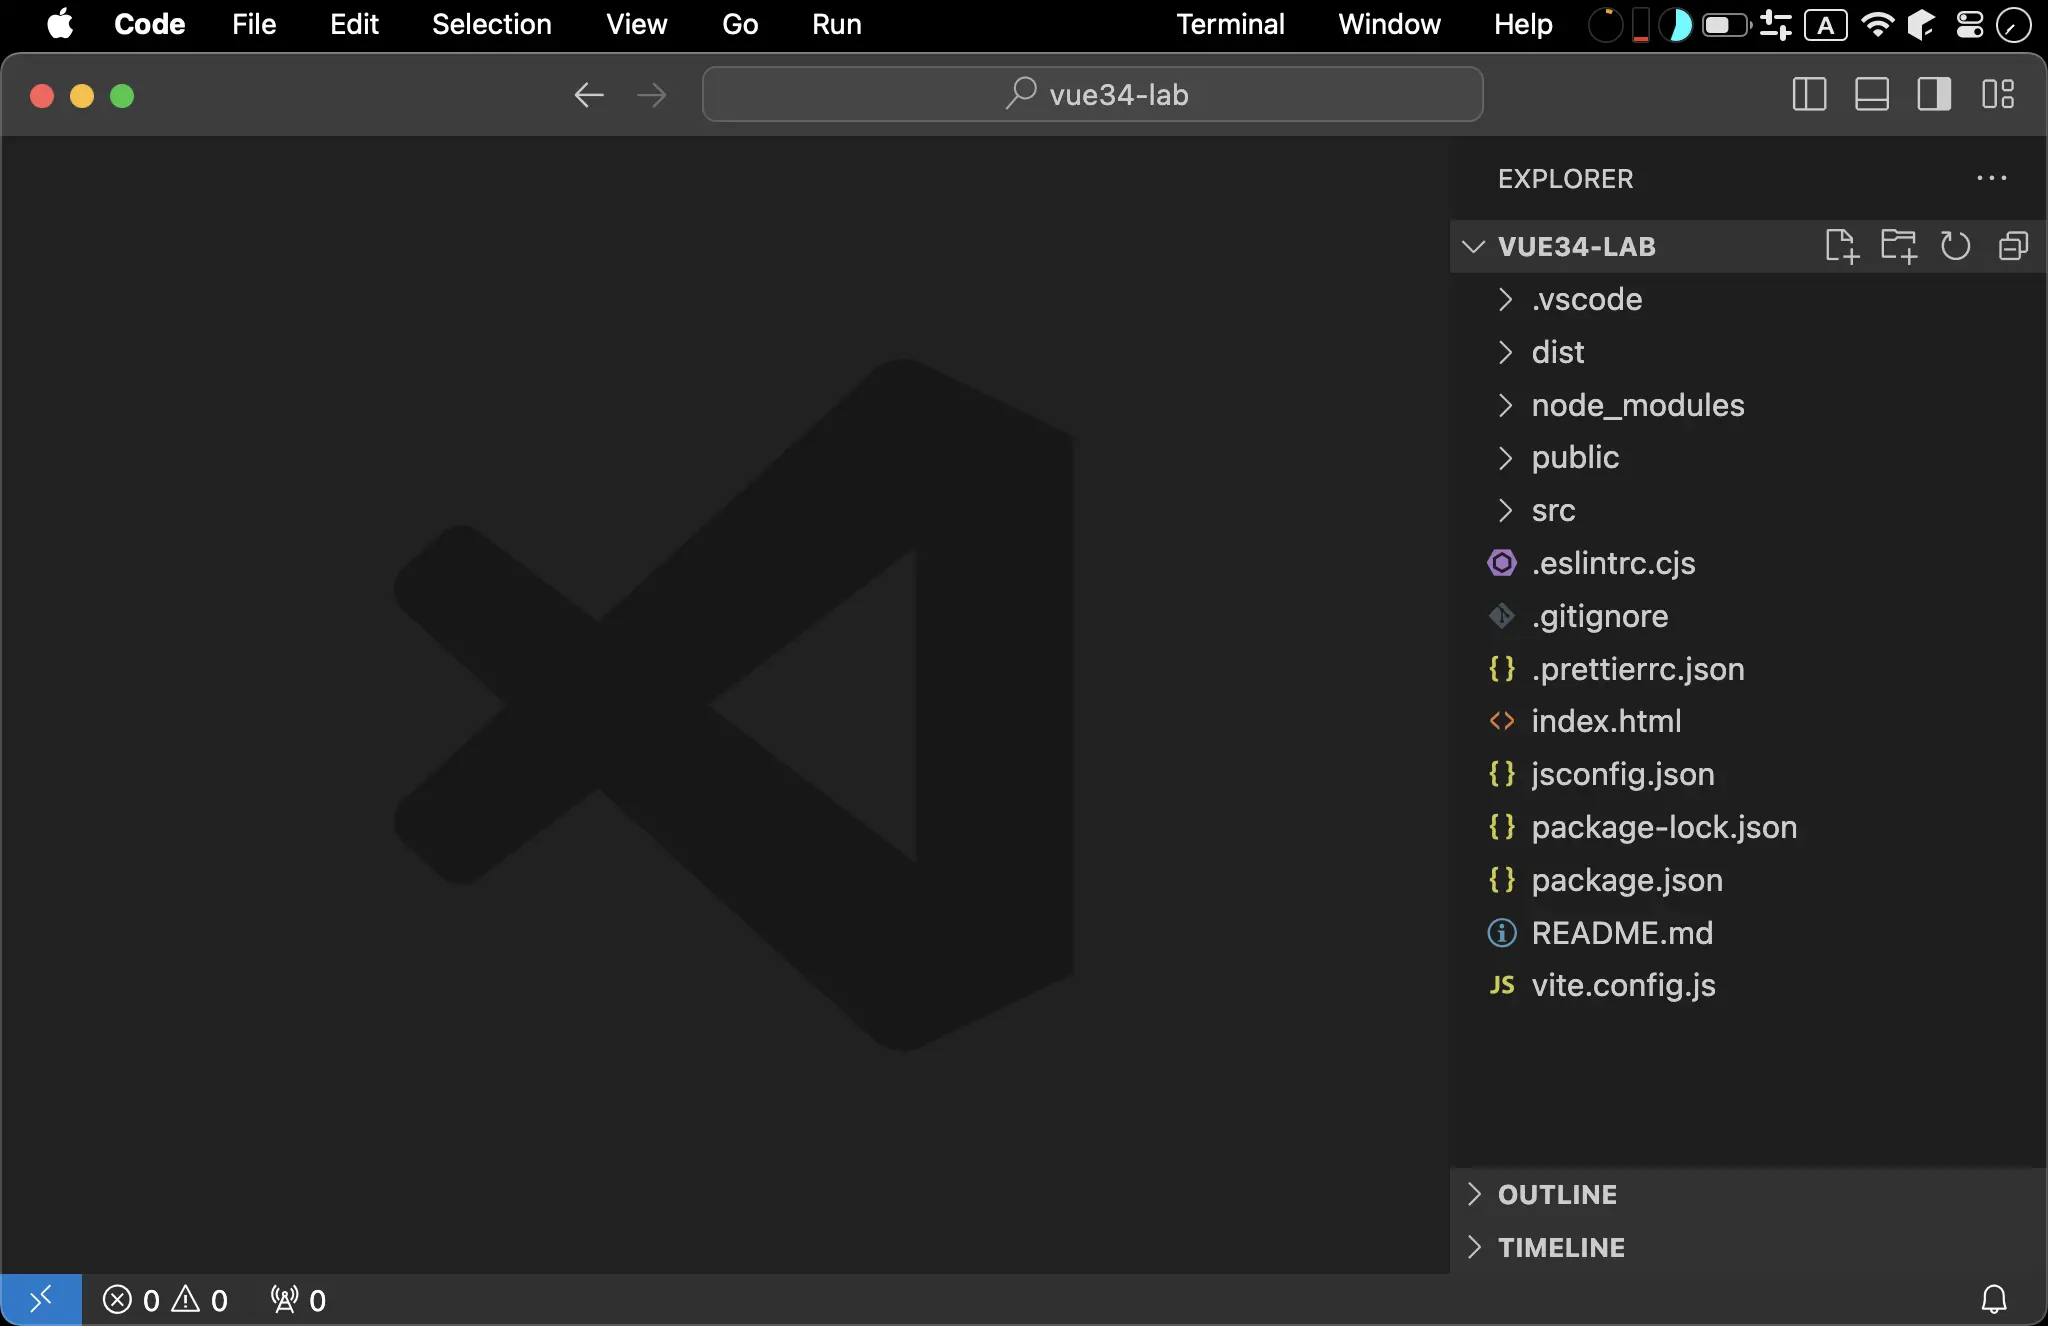Click the New Folder icon in Explorer
The width and height of the screenshot is (2048, 1326).
pos(1898,246)
